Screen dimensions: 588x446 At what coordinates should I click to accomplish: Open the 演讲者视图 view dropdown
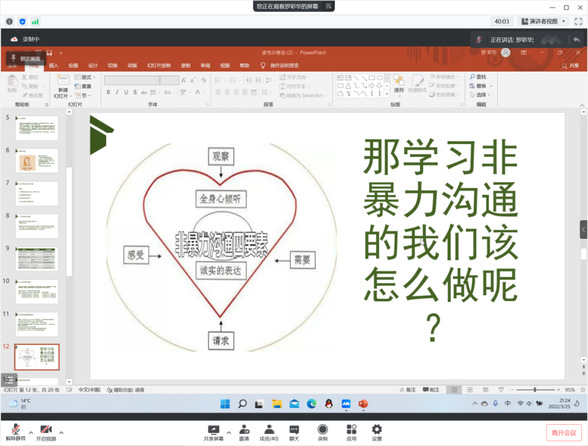pos(543,21)
